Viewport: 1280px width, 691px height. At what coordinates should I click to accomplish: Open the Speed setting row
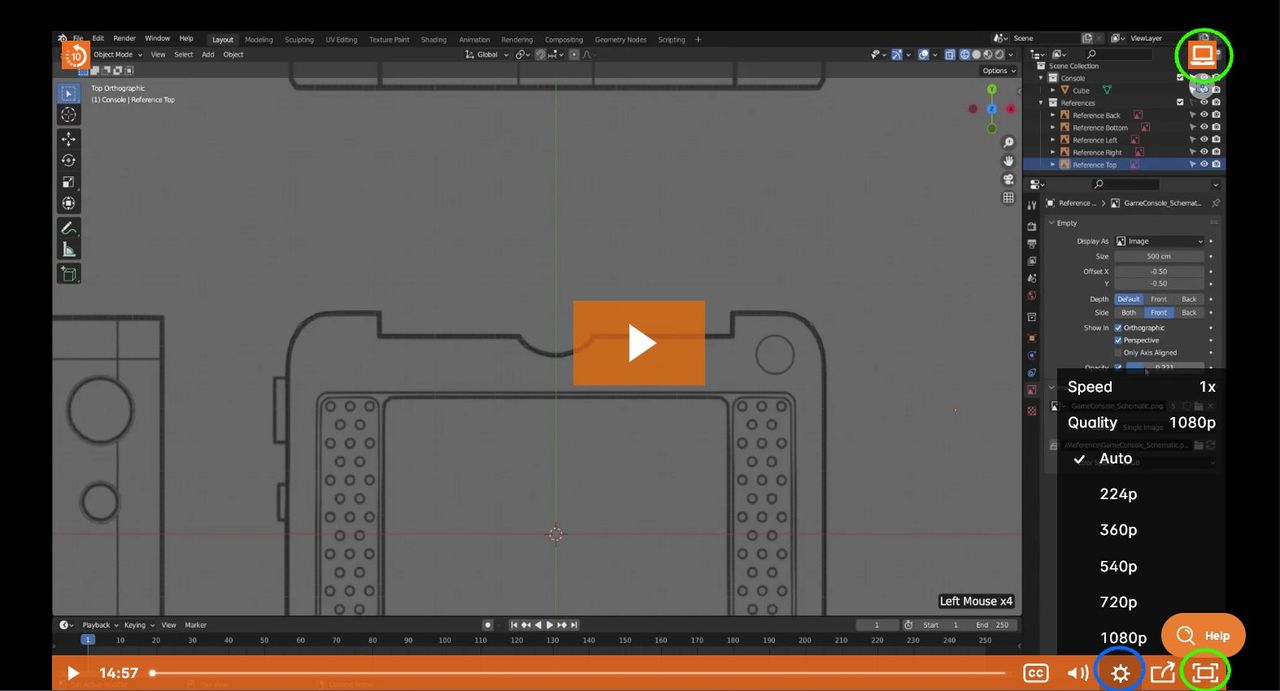(1141, 387)
